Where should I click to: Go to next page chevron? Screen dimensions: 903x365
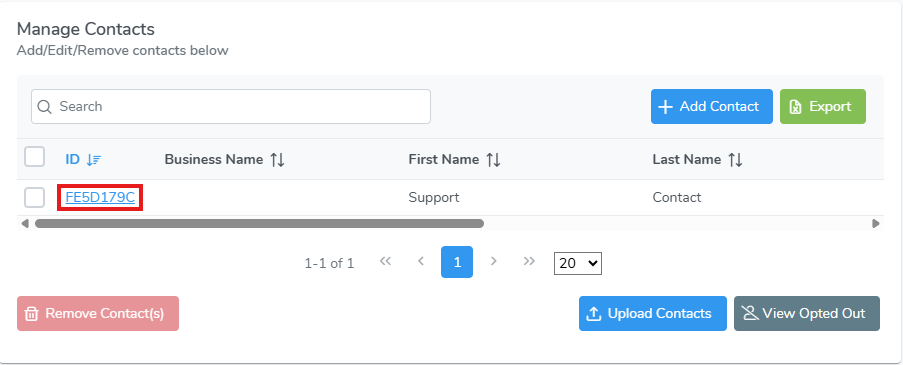(494, 261)
